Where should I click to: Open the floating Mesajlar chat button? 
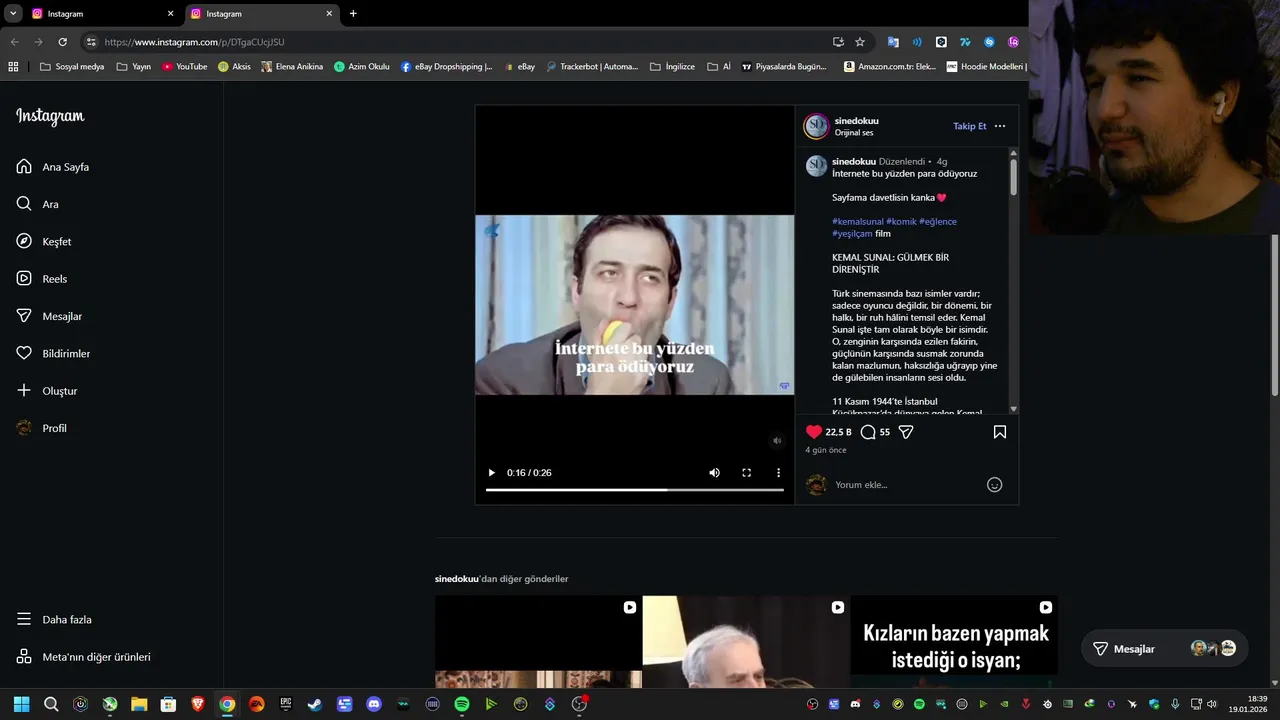(x=1164, y=649)
